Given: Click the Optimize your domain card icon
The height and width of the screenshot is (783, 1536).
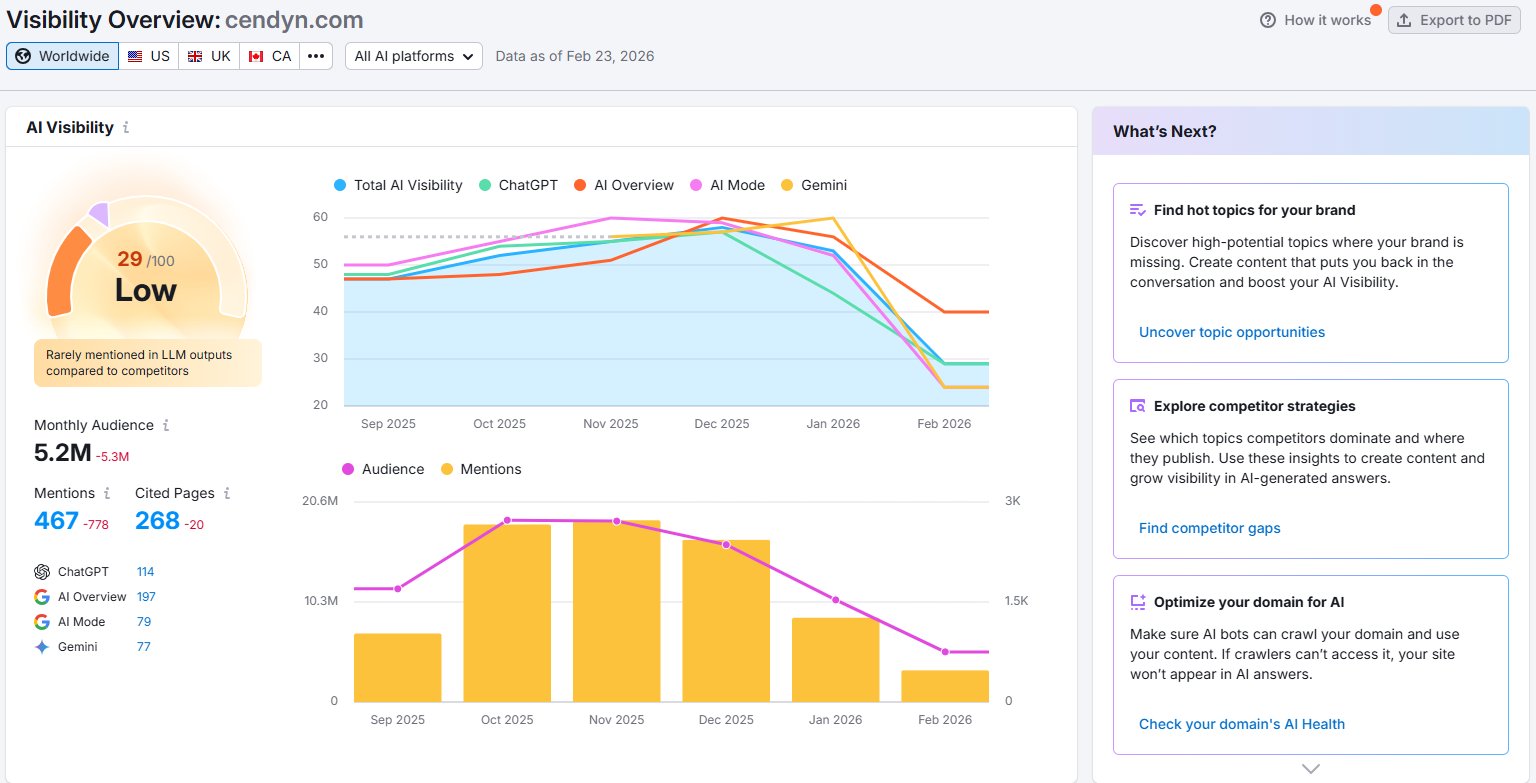Looking at the screenshot, I should 1137,602.
